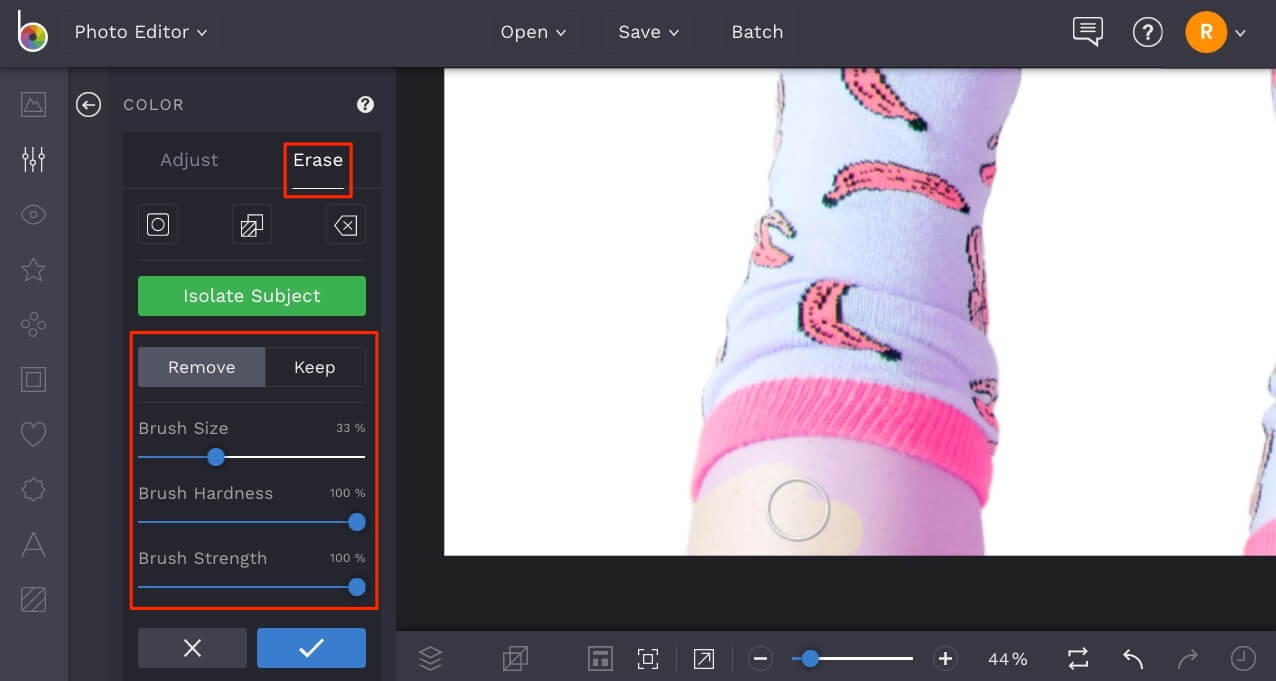Click the reset erase backspace icon
Image resolution: width=1276 pixels, height=681 pixels.
[345, 224]
